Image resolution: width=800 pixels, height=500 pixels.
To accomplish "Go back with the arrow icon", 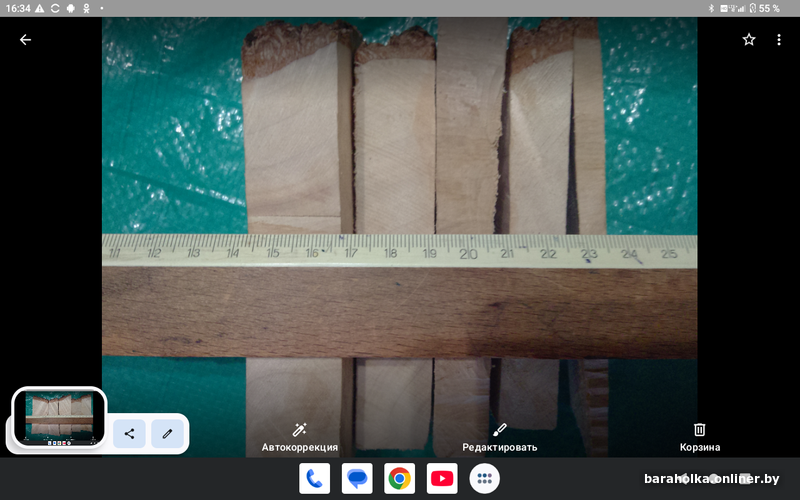I will point(25,40).
